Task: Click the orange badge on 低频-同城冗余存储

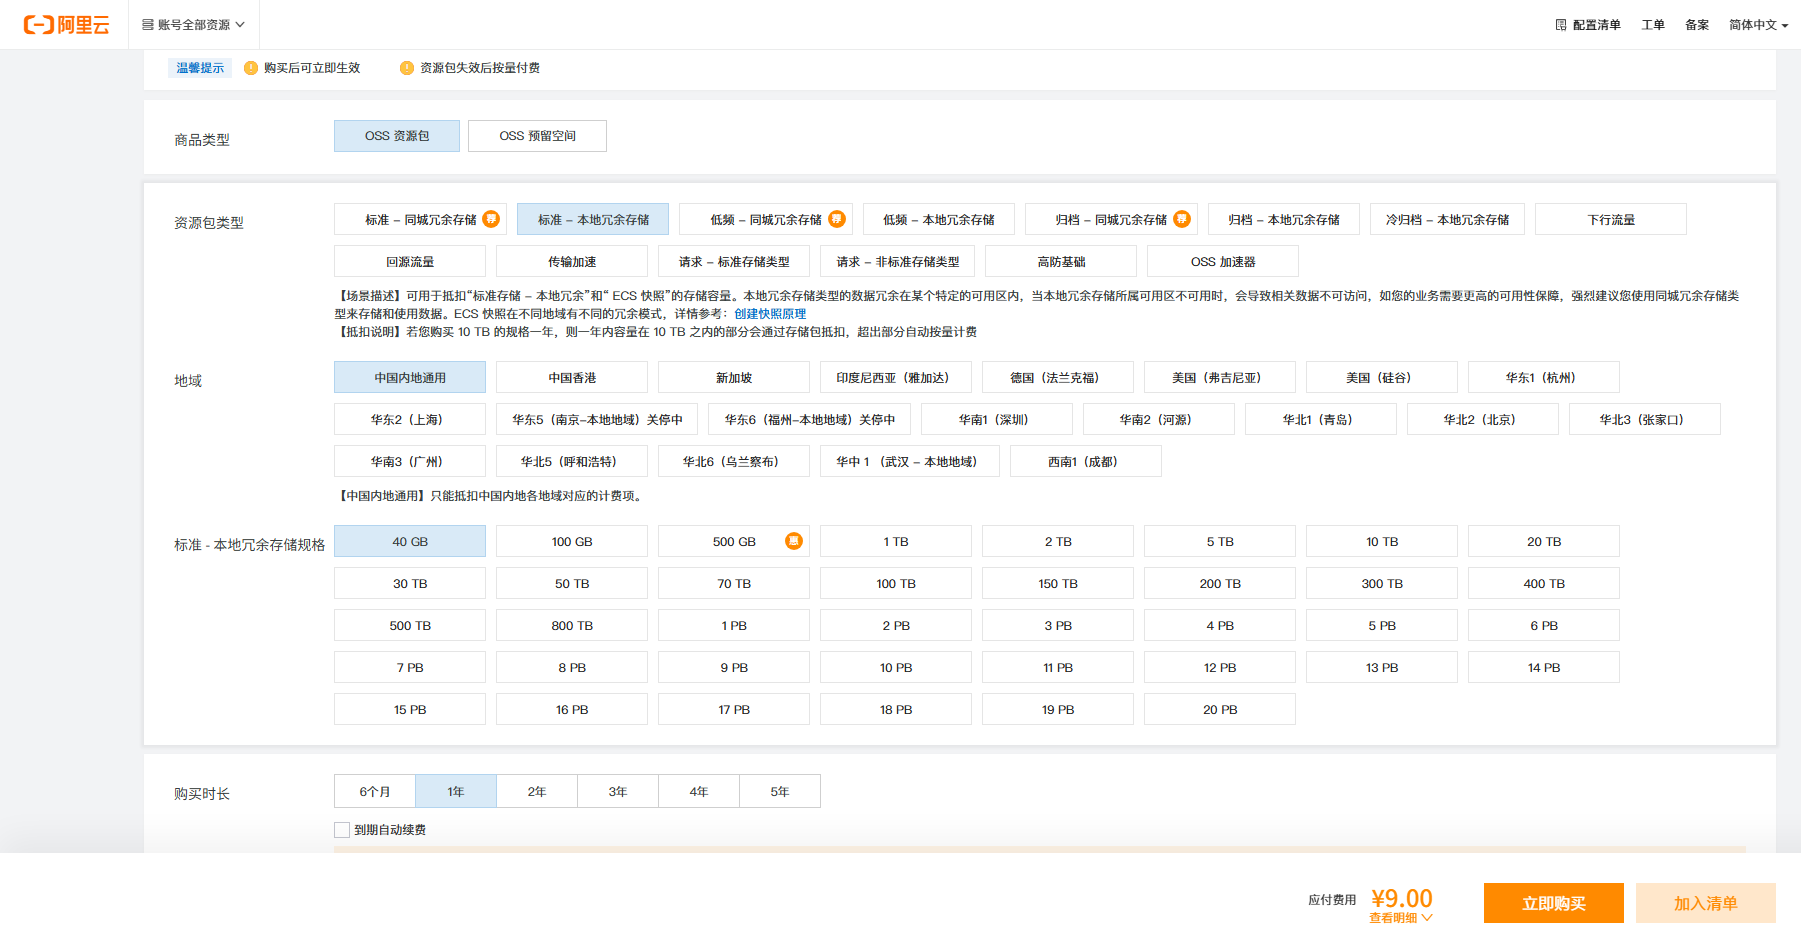Action: pos(837,219)
